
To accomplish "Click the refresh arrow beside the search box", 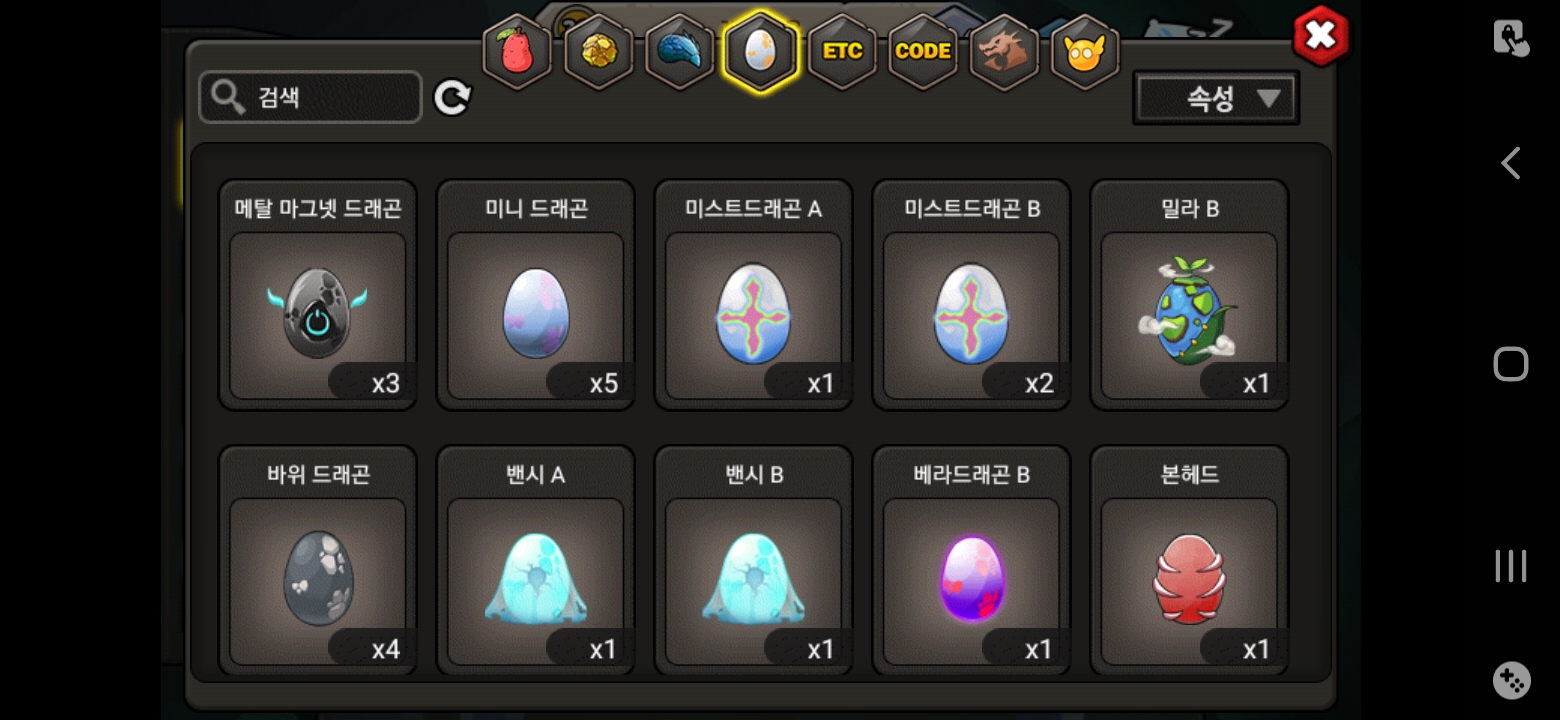I will pyautogui.click(x=452, y=97).
